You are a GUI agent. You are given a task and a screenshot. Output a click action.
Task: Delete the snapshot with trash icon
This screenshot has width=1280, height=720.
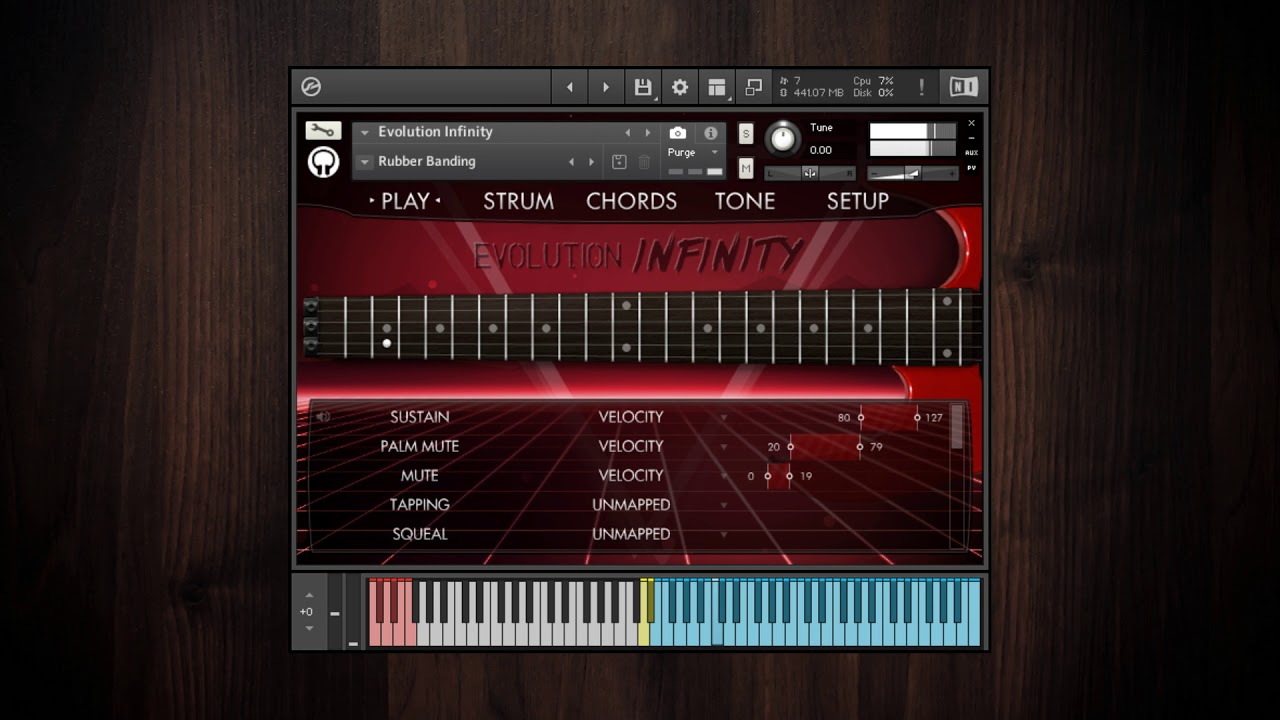pyautogui.click(x=645, y=162)
